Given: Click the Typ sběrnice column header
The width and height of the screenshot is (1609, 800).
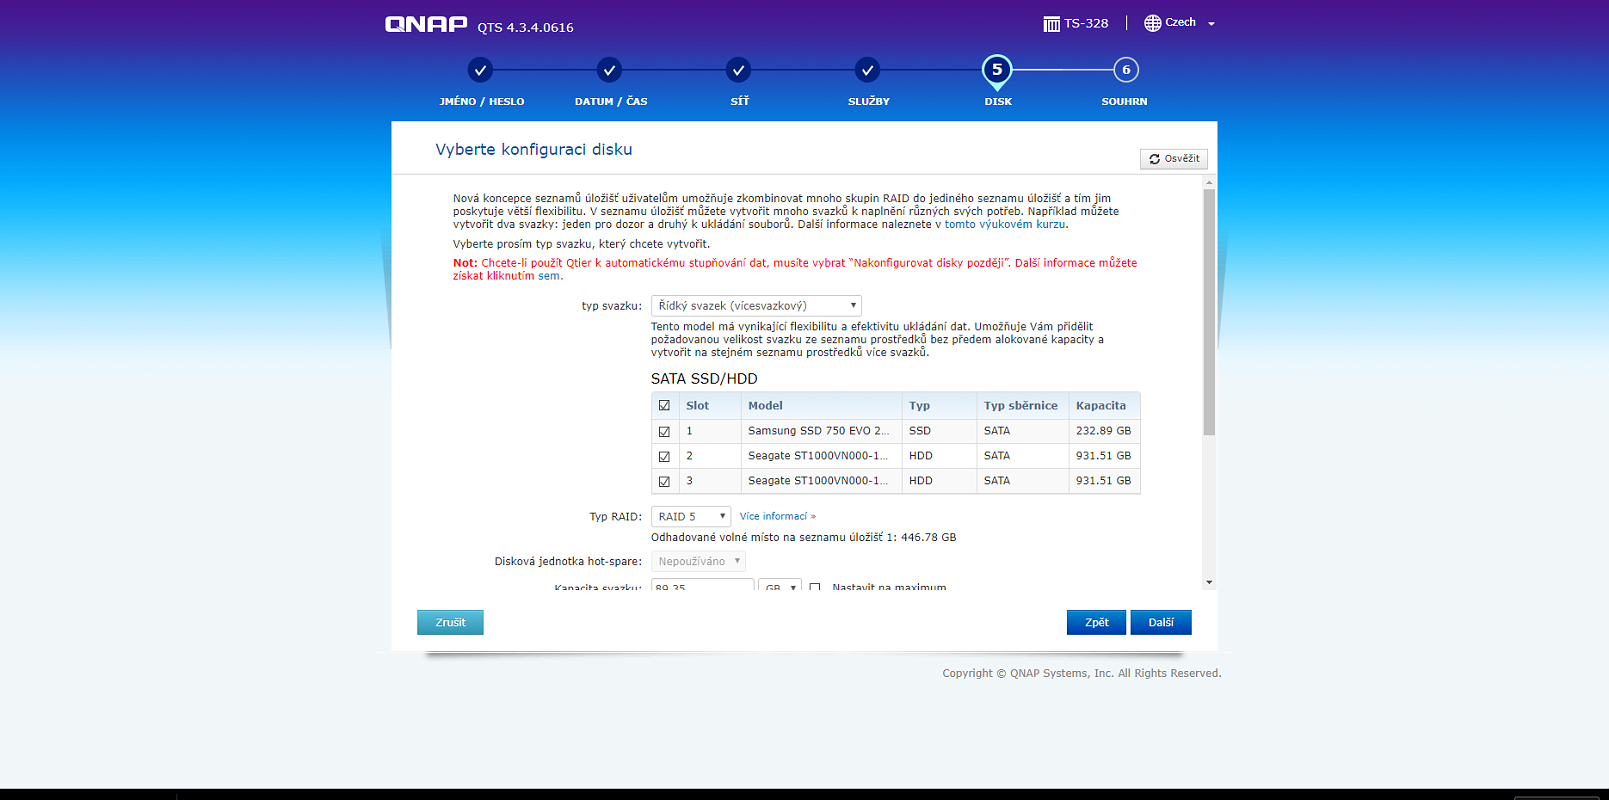Looking at the screenshot, I should coord(1022,406).
